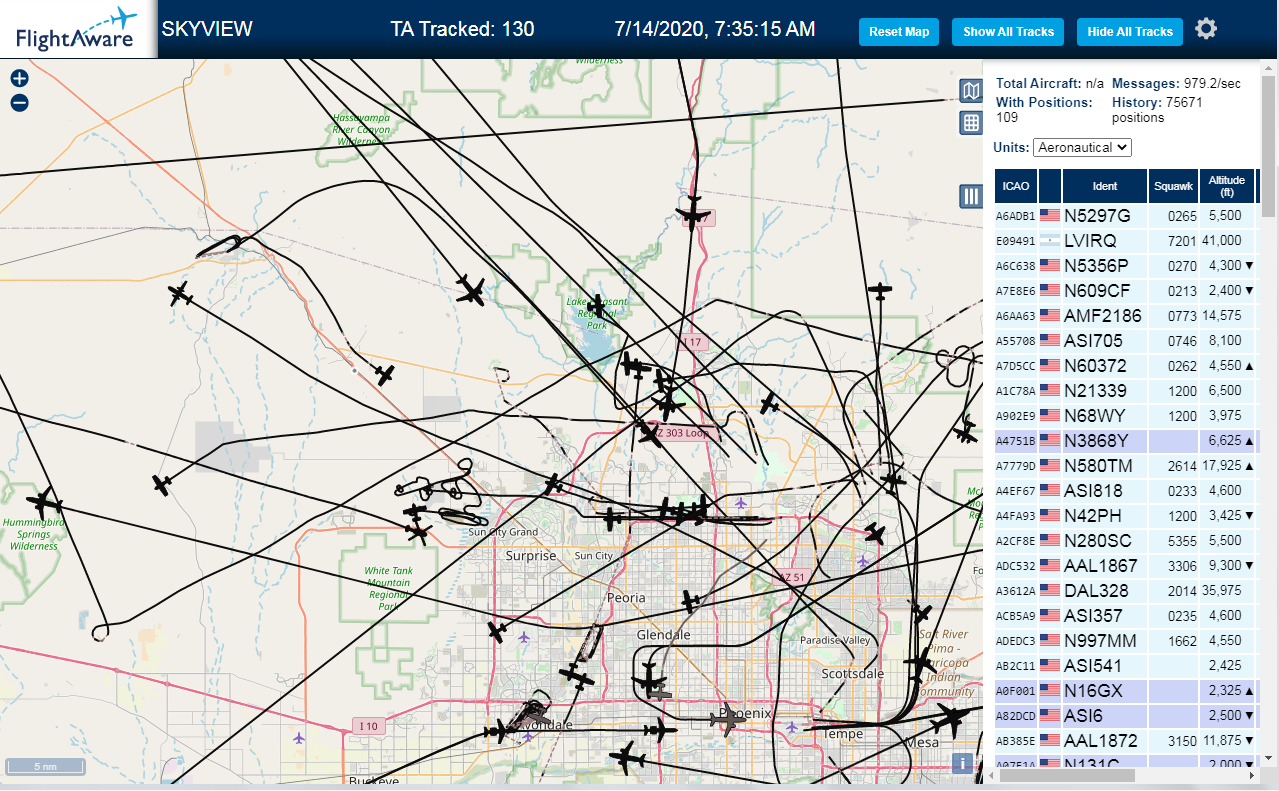The height and width of the screenshot is (791, 1279).
Task: Select the N997MM aircraft row
Action: pyautogui.click(x=1127, y=640)
